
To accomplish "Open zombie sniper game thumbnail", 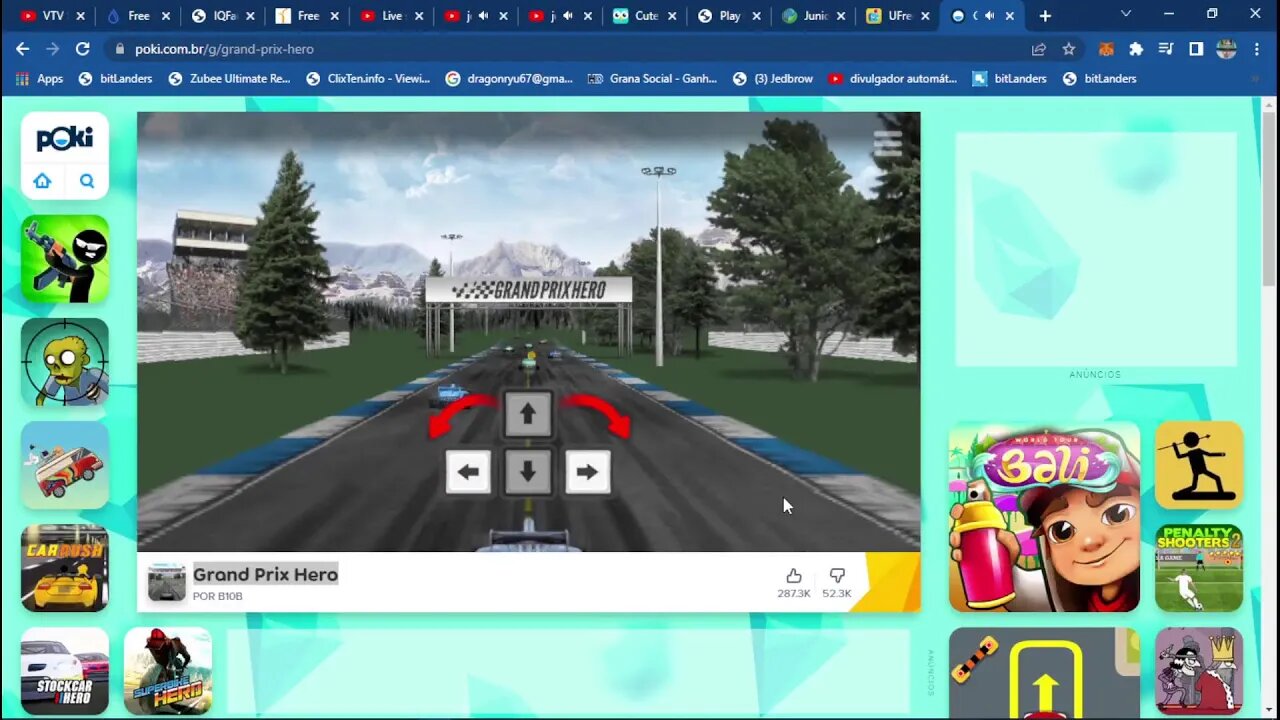I will [x=65, y=362].
